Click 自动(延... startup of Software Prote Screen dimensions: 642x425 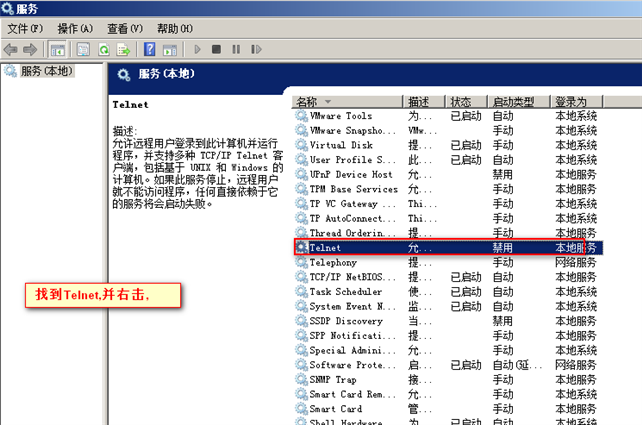pos(517,365)
